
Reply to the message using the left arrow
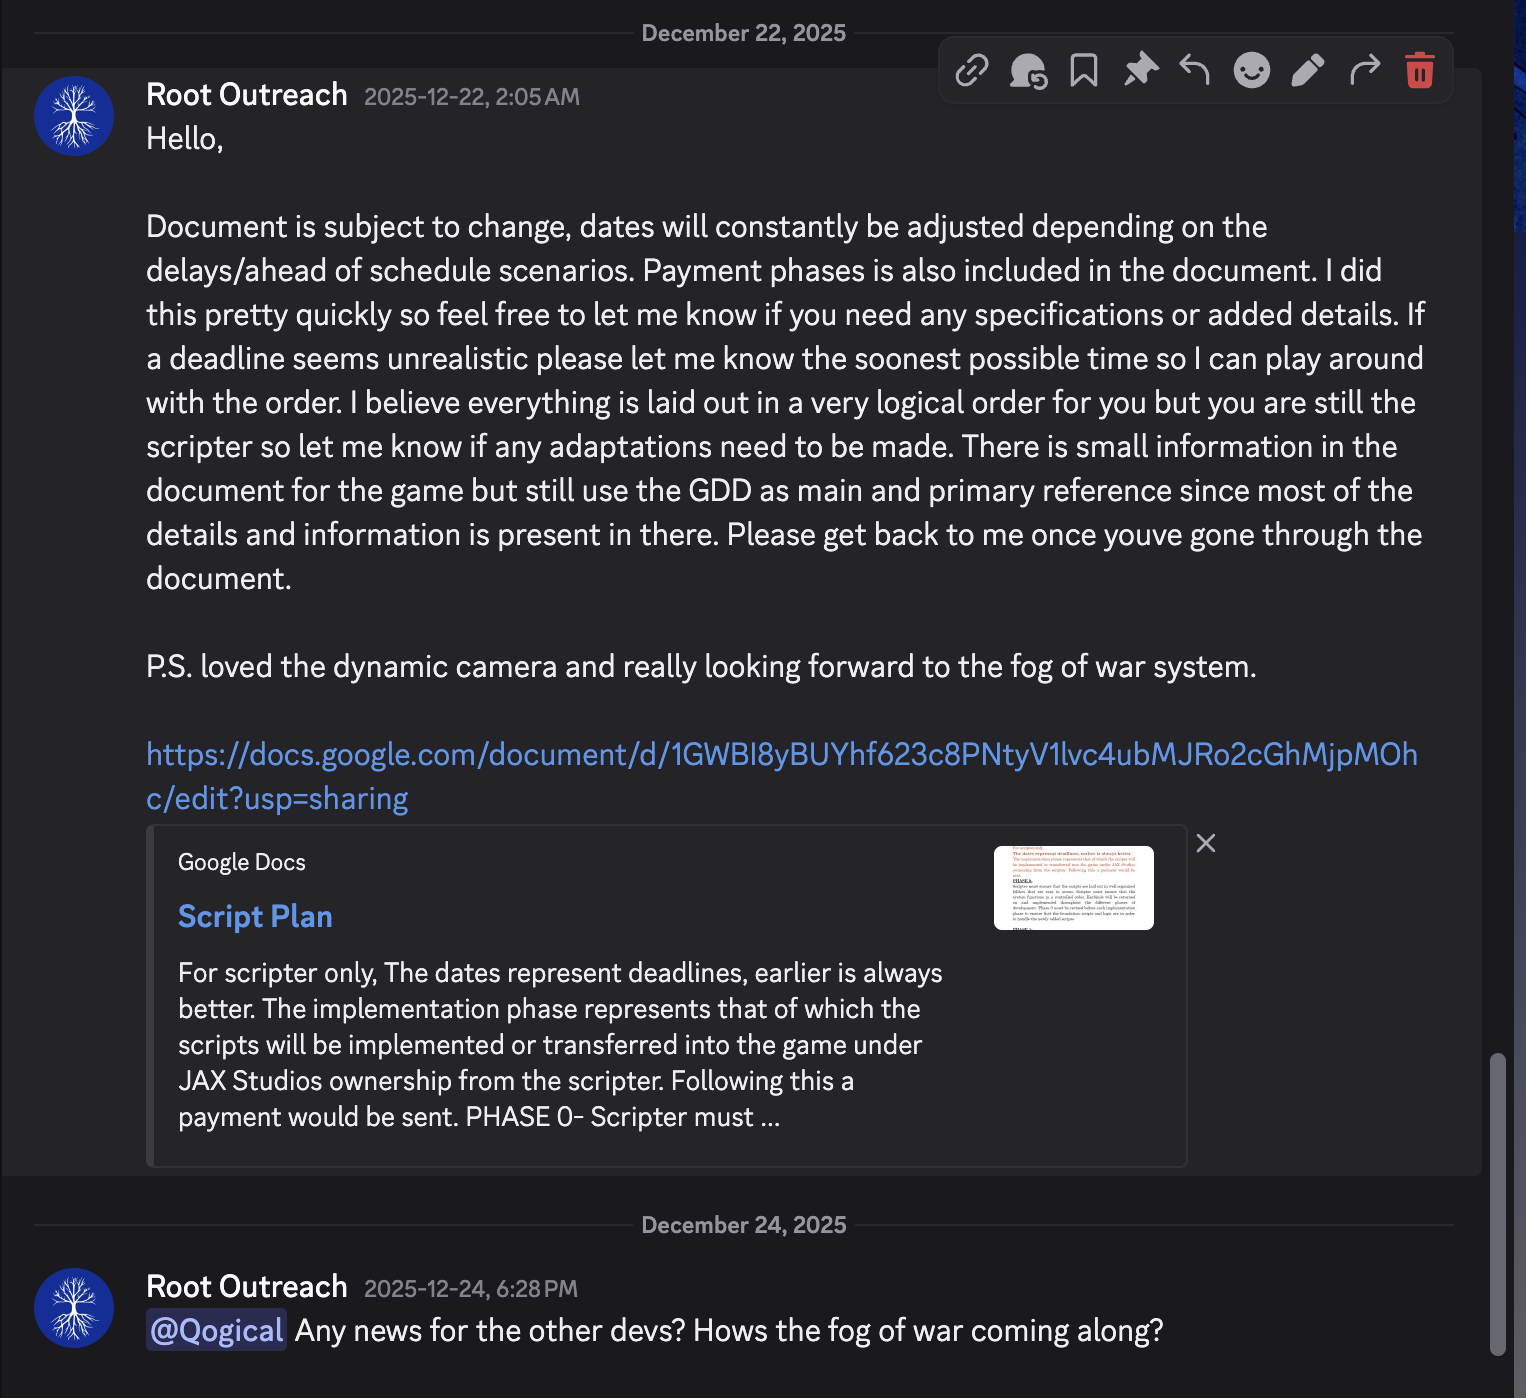tap(1195, 71)
